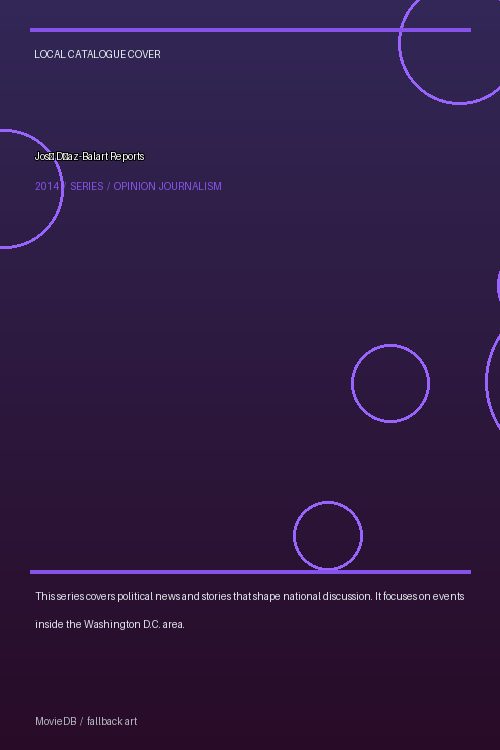
Task: Select the 'inside the Washington D.C. area' line
Action: click(110, 624)
